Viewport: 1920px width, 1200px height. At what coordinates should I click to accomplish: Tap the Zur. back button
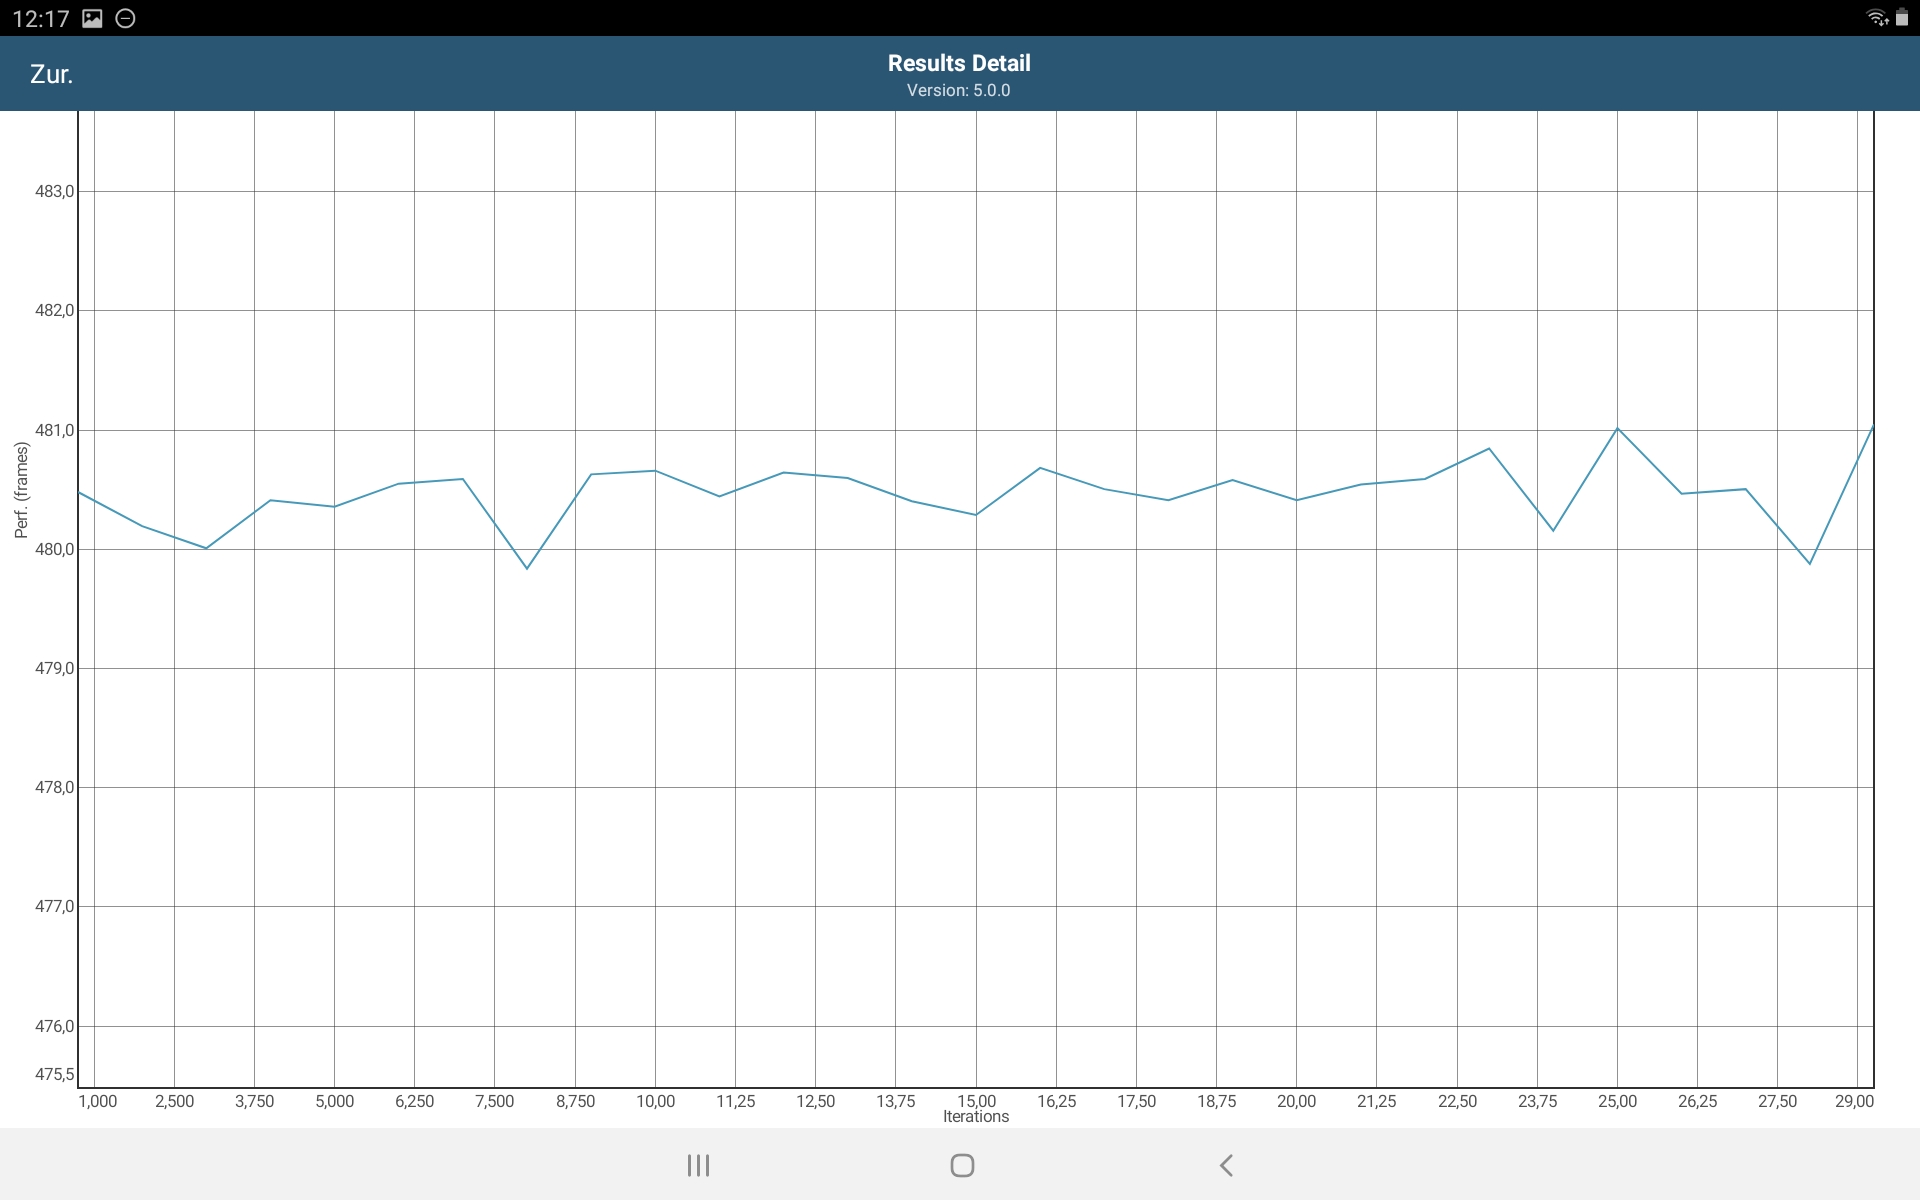51,75
